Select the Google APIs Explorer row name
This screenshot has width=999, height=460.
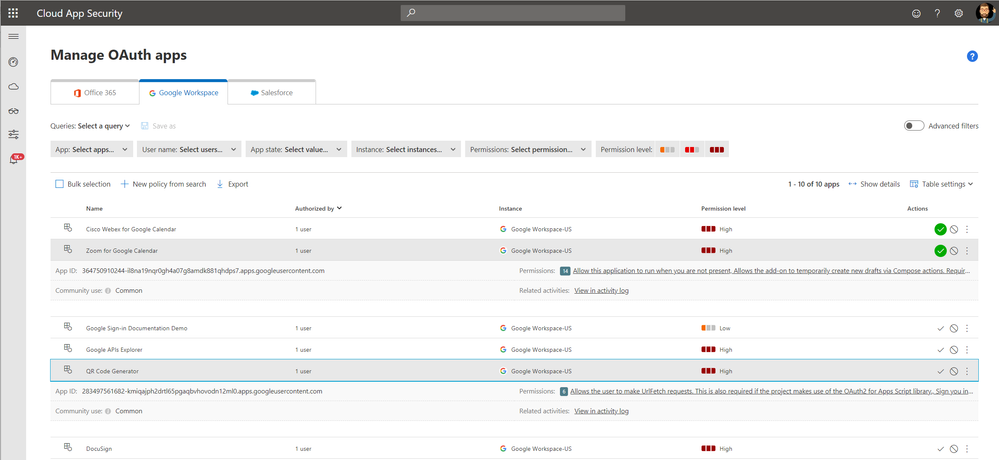114,350
